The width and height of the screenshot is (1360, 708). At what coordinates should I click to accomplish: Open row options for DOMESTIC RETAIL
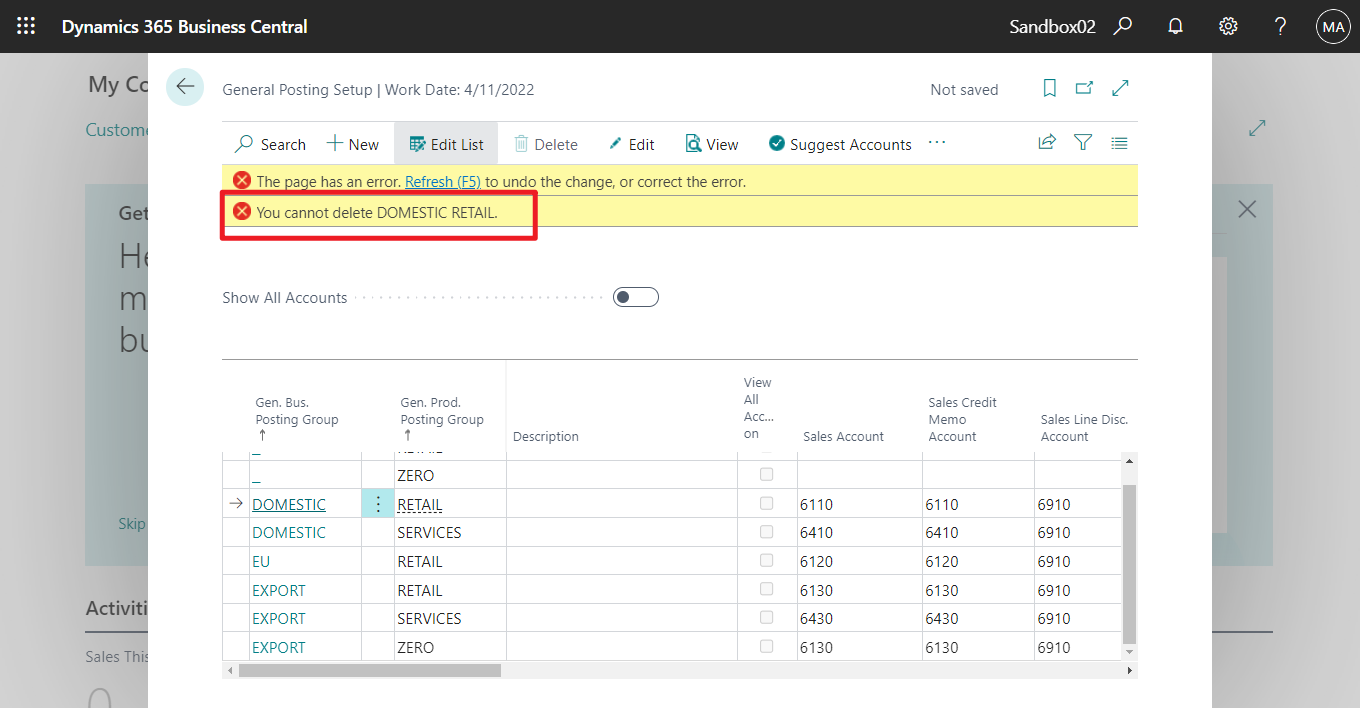point(378,504)
